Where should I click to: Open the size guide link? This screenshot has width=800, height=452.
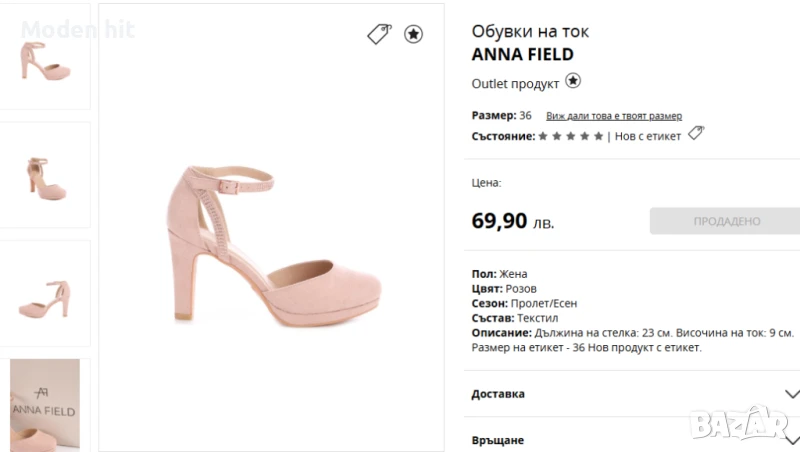pos(613,116)
